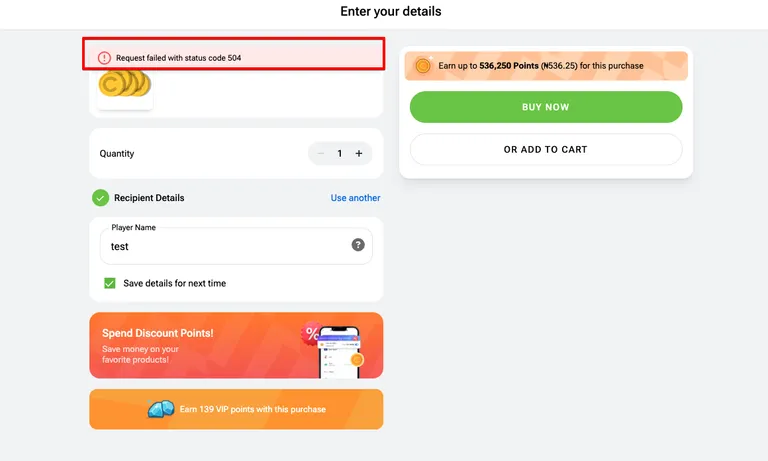Uncheck Save details for next time
768x461 pixels.
[110, 283]
